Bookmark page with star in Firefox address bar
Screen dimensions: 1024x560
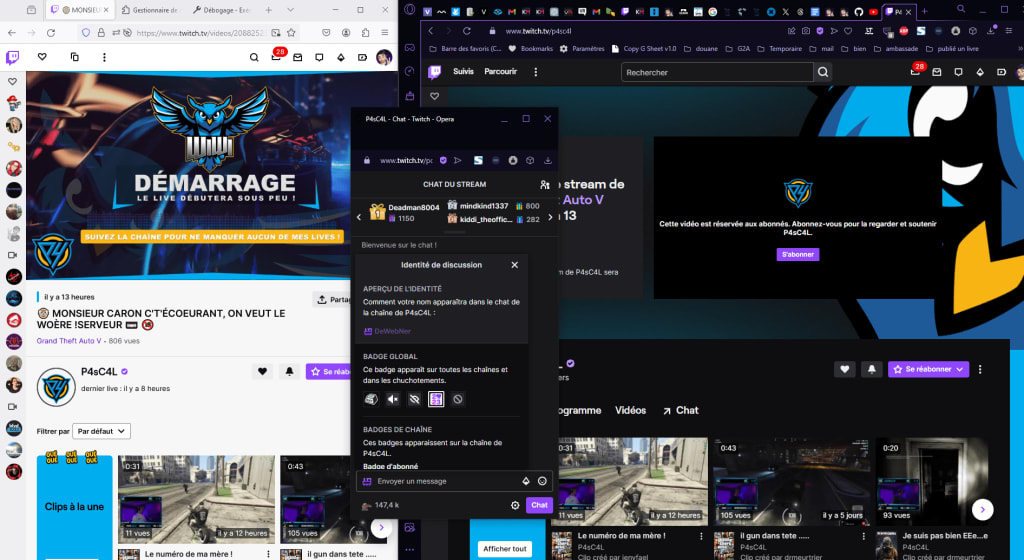291,33
